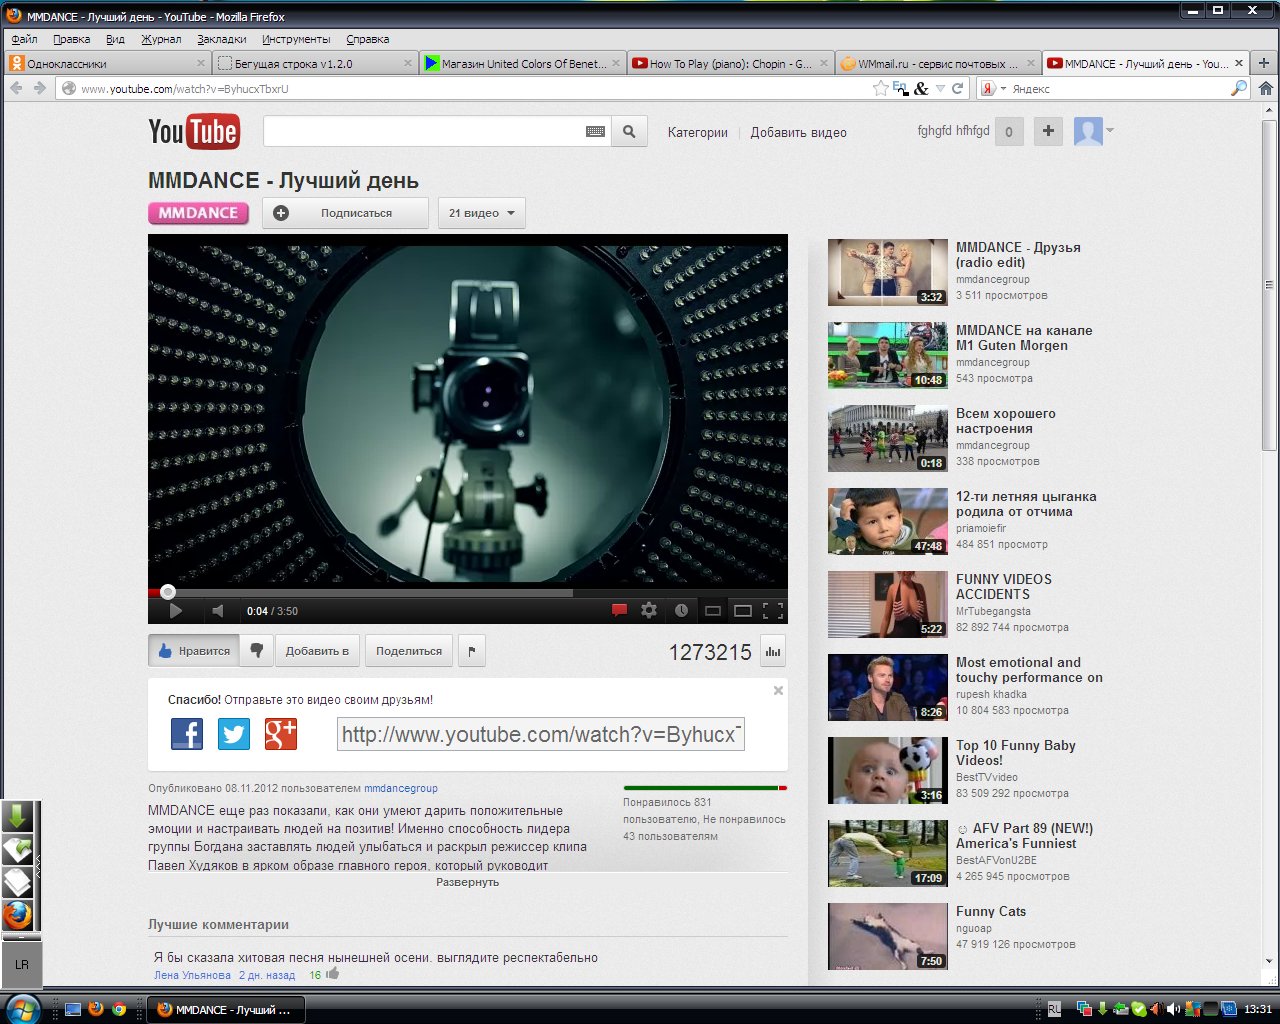The height and width of the screenshot is (1024, 1280).
Task: Share the video on Twitter
Action: point(234,734)
